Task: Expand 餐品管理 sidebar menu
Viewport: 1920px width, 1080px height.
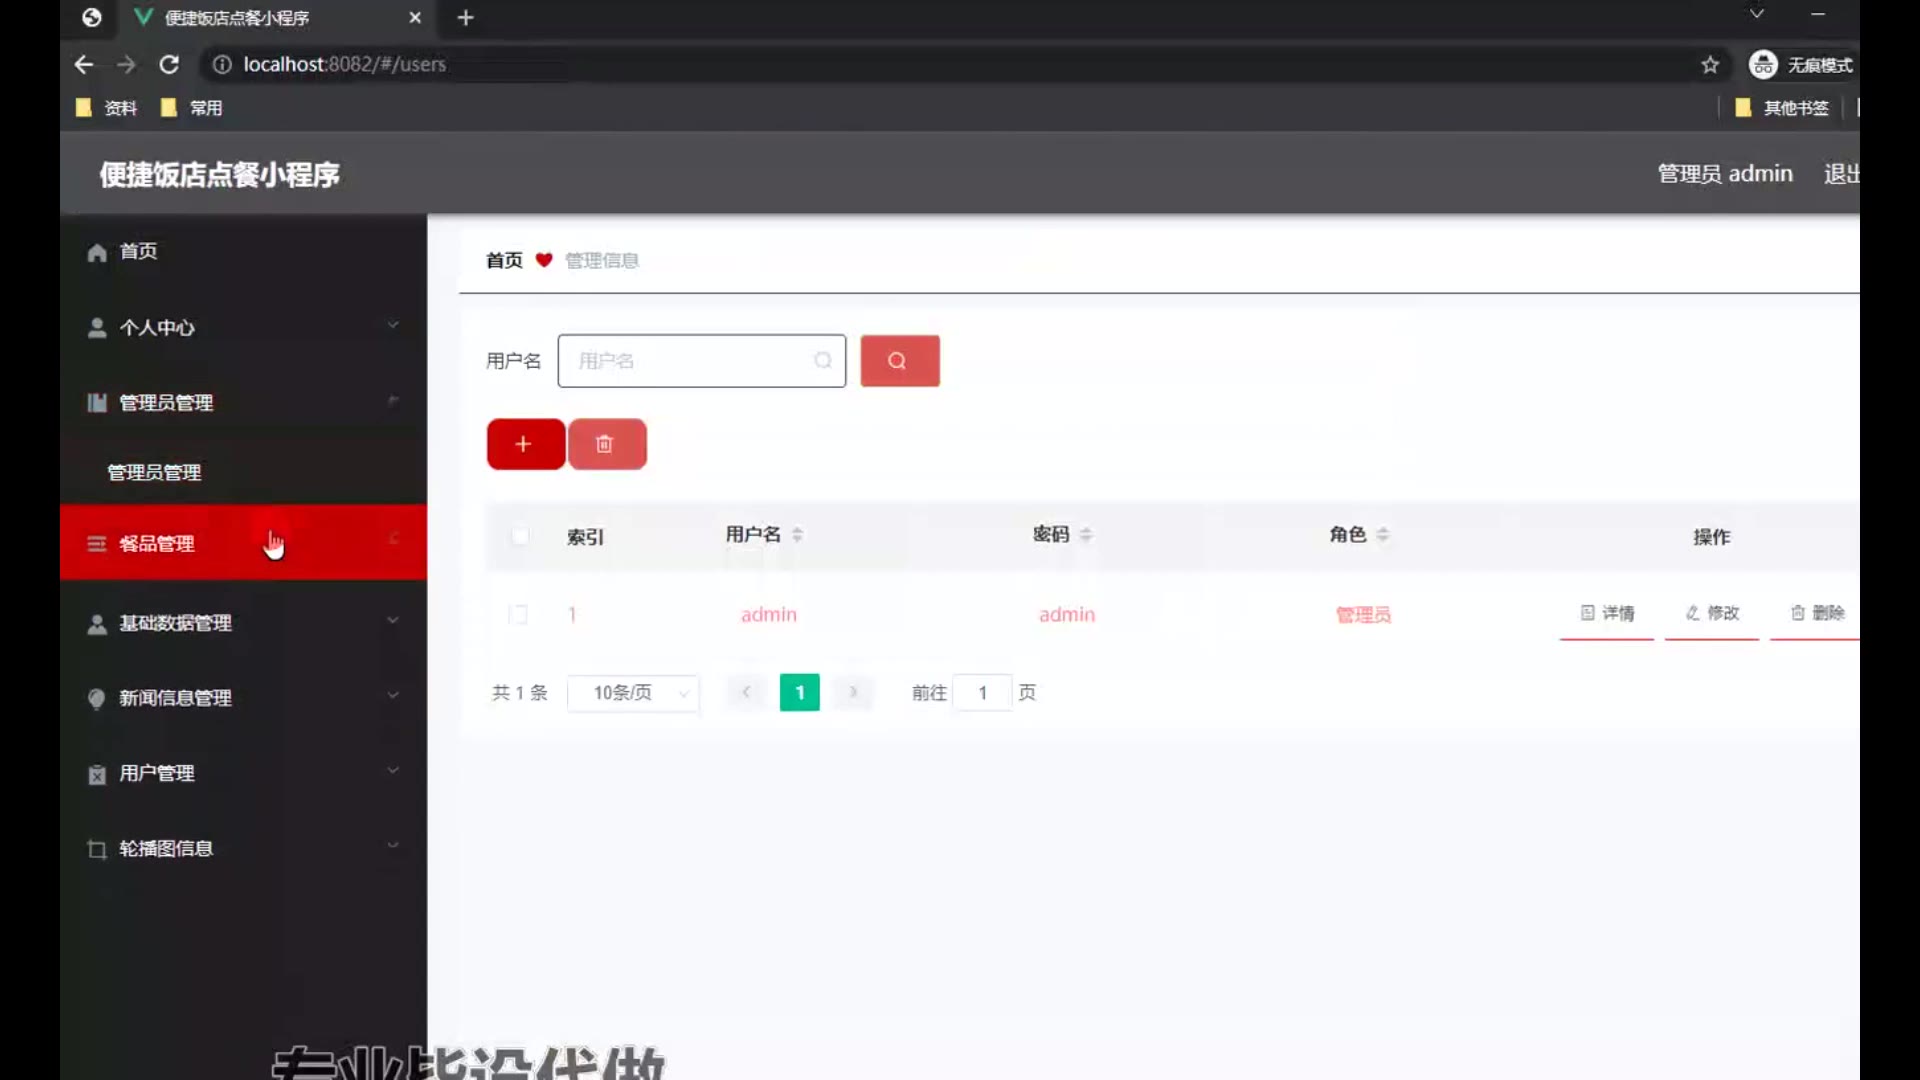Action: click(243, 542)
